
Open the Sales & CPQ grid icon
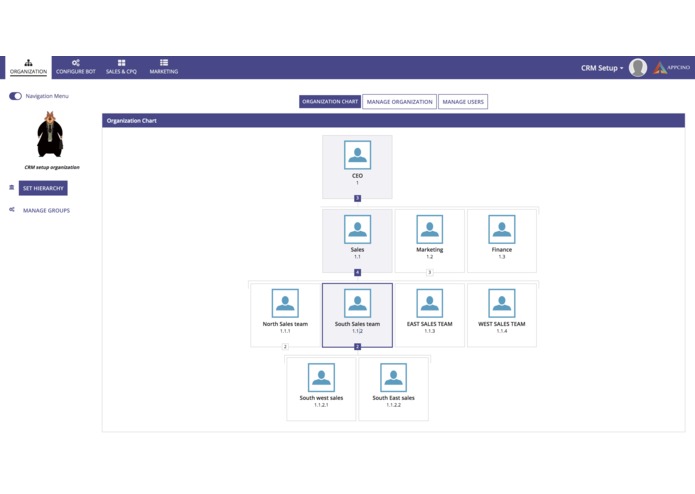click(x=121, y=62)
